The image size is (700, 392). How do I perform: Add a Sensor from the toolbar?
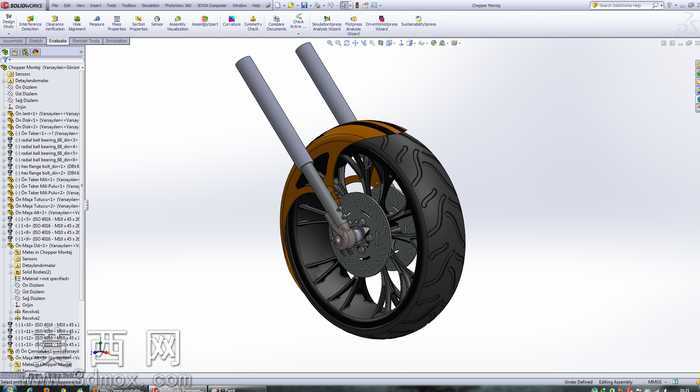[157, 22]
